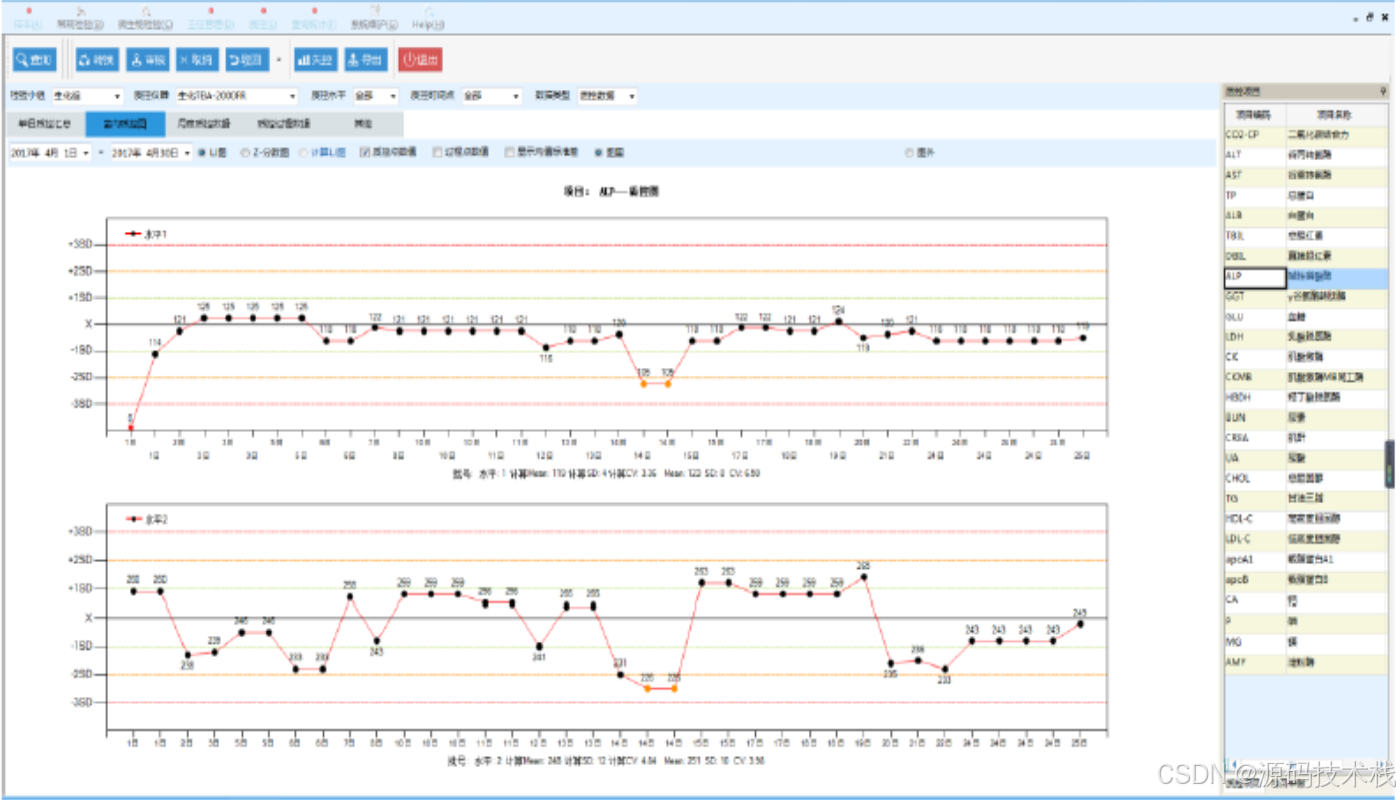Open the small dropdown arrow after undo button
Image resolution: width=1400 pixels, height=800 pixels.
279,60
